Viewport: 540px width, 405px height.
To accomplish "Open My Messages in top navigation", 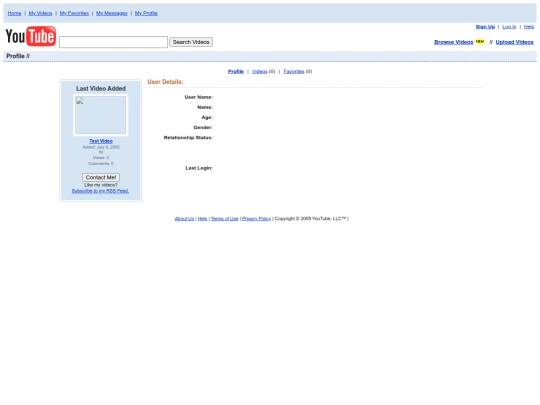I will coord(112,13).
